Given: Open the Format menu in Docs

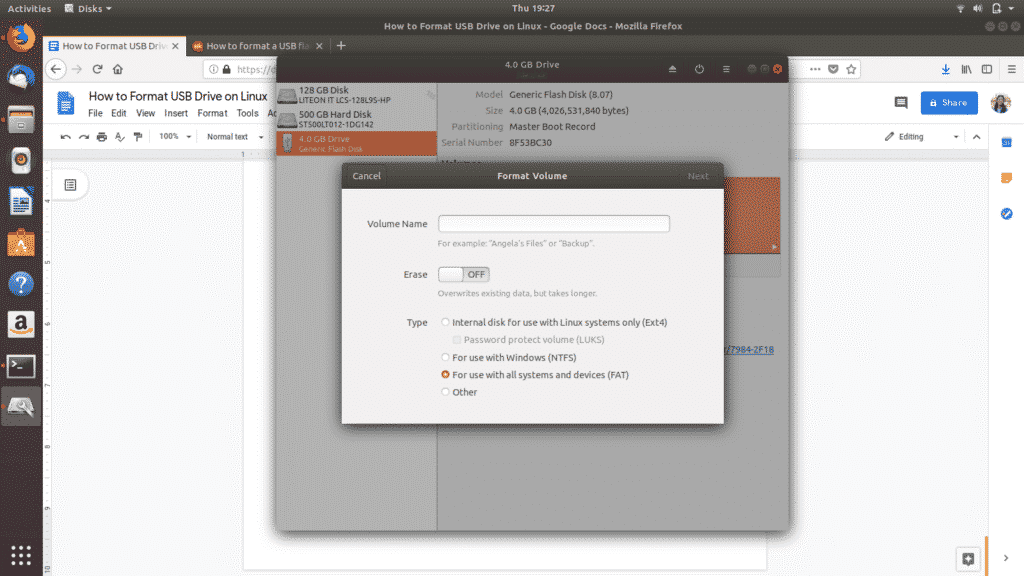Looking at the screenshot, I should point(212,114).
